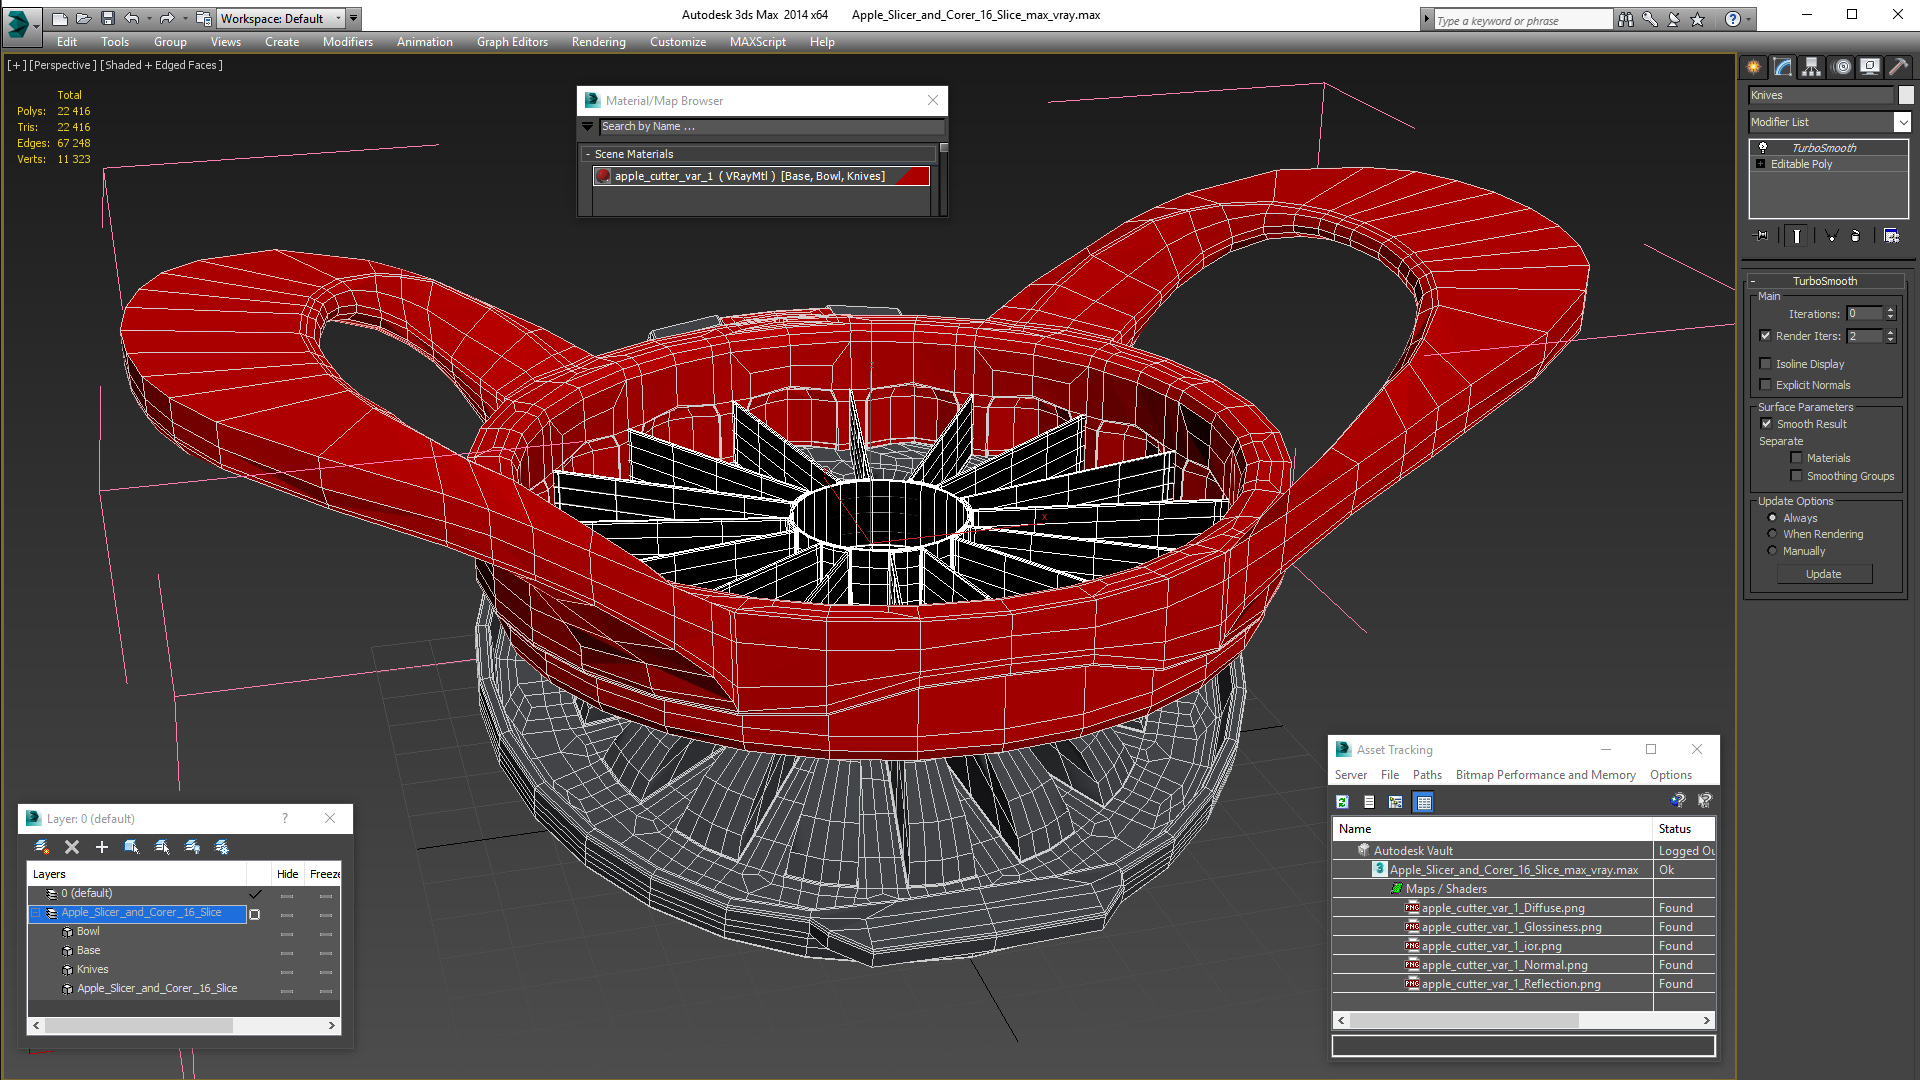
Task: Open the Hierarchy command panel tab
Action: 1811,67
